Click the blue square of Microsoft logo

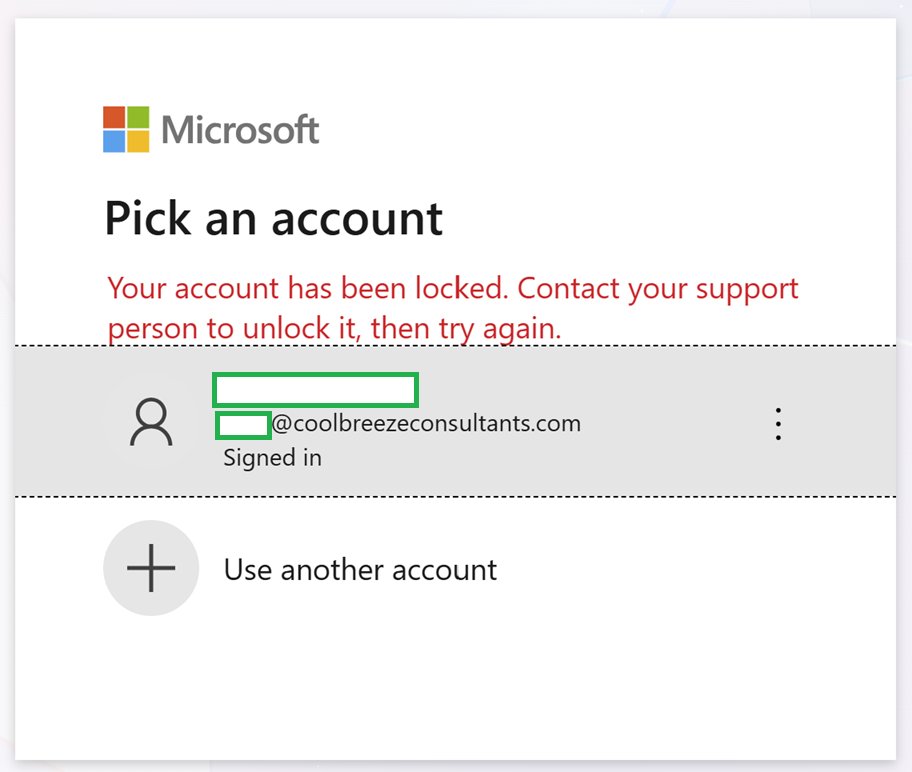(114, 141)
